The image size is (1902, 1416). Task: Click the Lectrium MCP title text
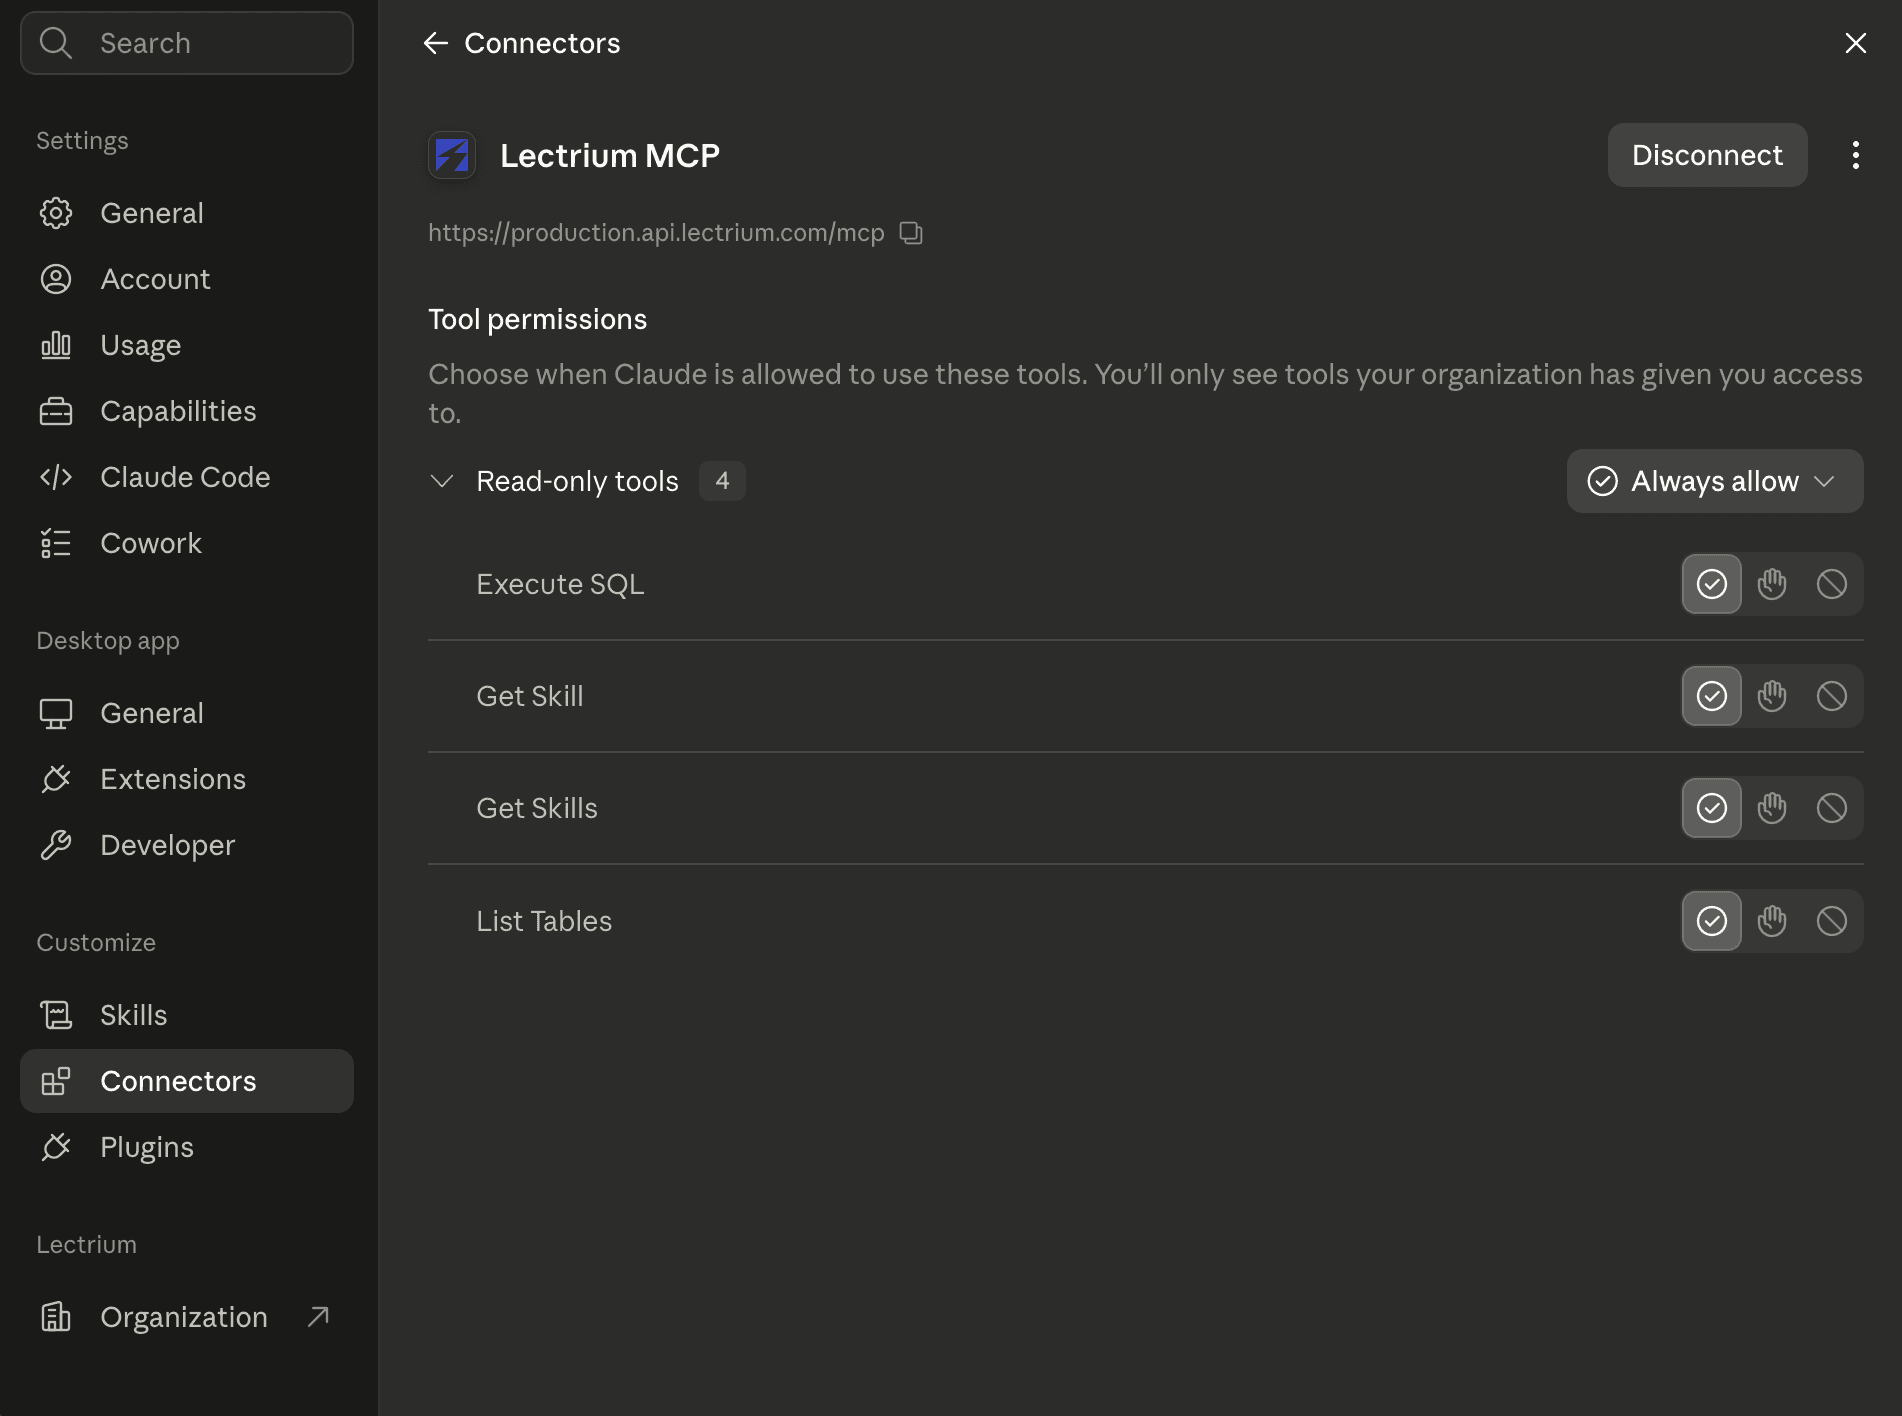[x=610, y=155]
